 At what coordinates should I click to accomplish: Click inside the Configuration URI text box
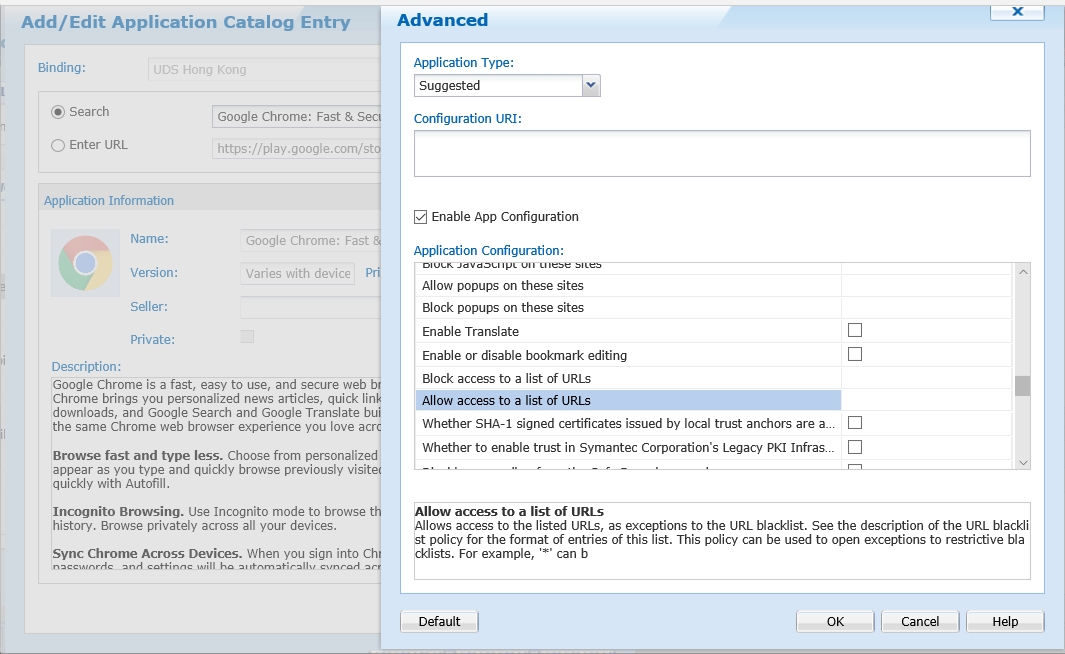pos(721,153)
